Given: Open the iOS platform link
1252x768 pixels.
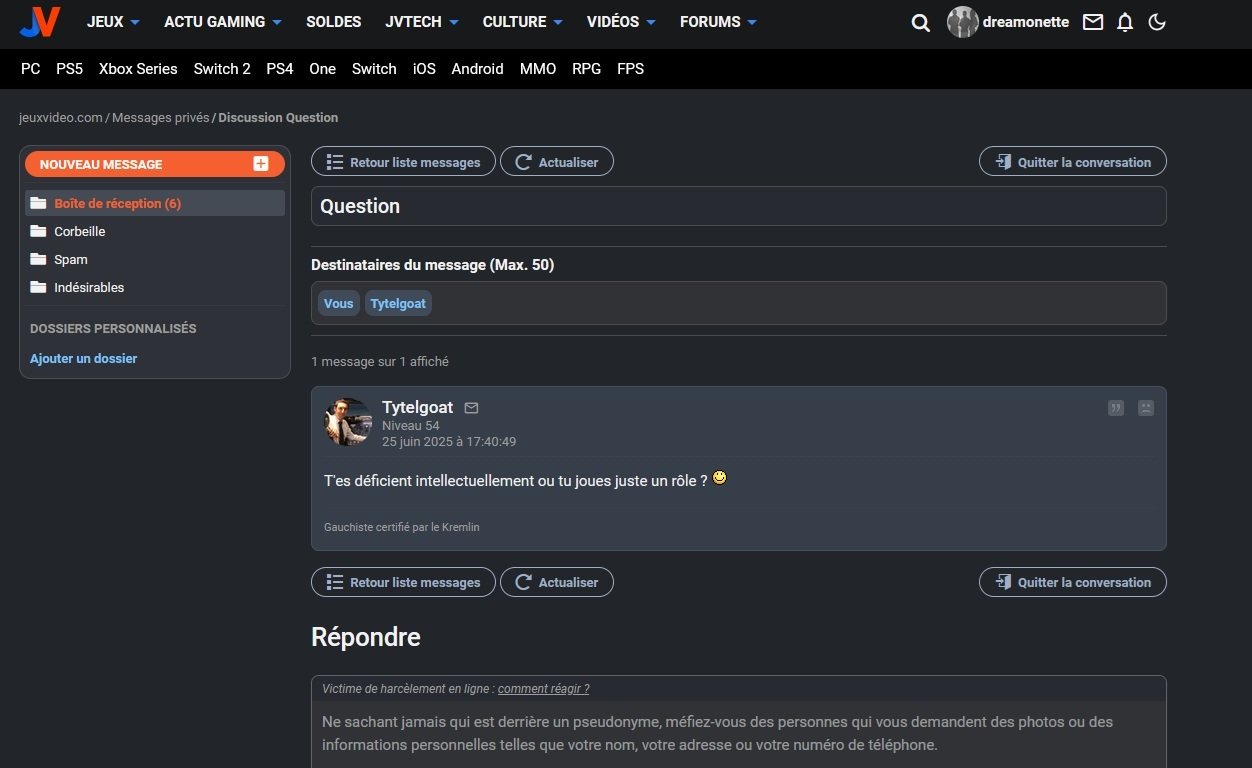Looking at the screenshot, I should tap(424, 69).
